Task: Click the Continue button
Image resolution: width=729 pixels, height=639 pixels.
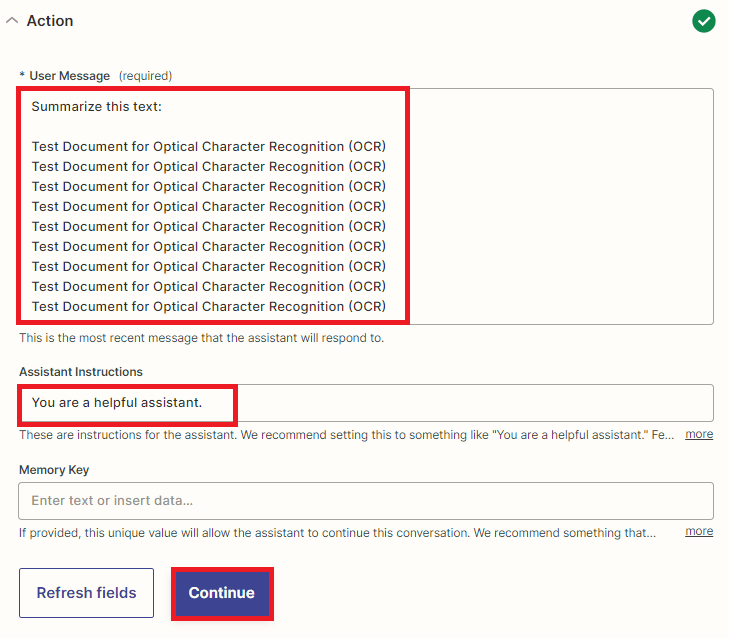Action: [221, 593]
